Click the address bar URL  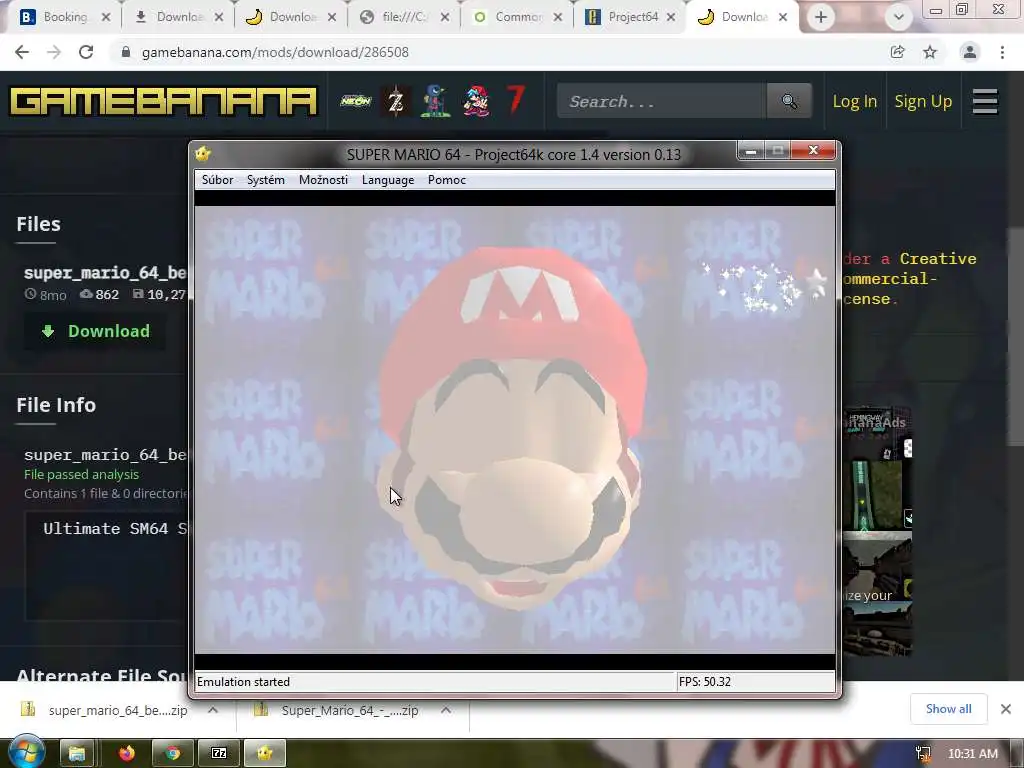click(275, 52)
